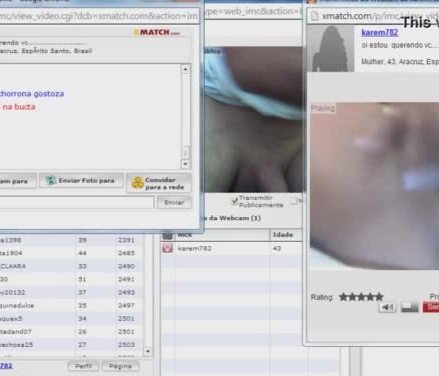The width and height of the screenshot is (439, 376).
Task: Click the Enviar send button
Action: point(174,202)
